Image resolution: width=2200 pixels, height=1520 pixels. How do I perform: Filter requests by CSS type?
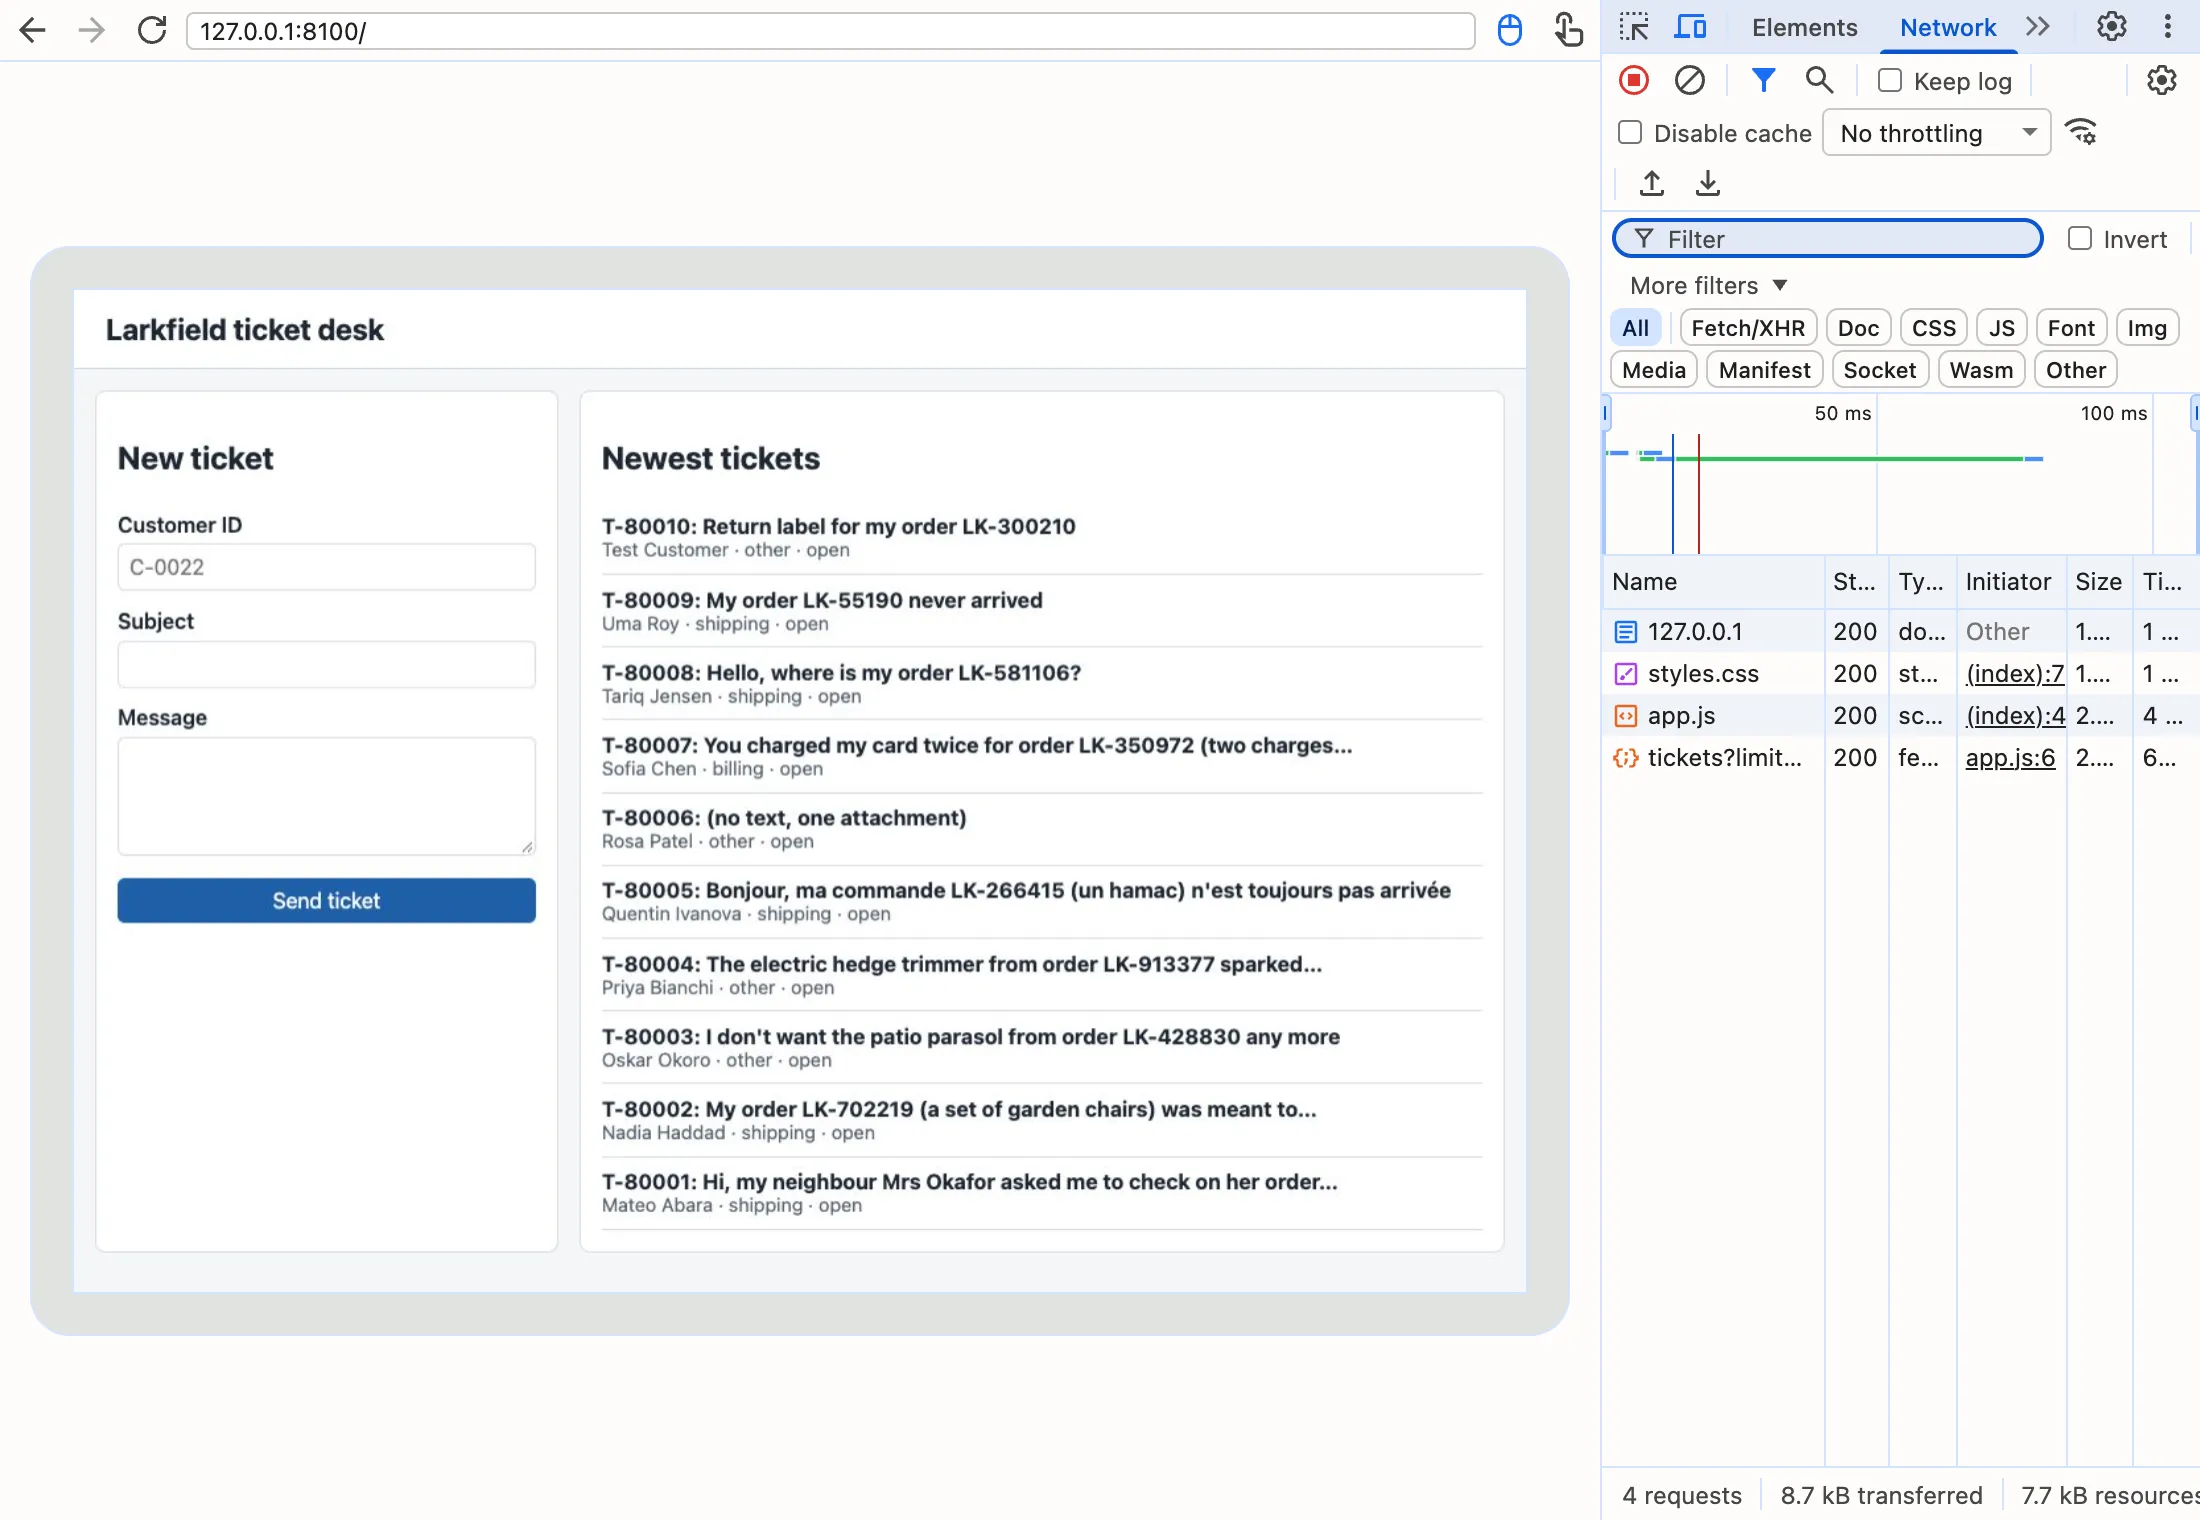[x=1934, y=328]
